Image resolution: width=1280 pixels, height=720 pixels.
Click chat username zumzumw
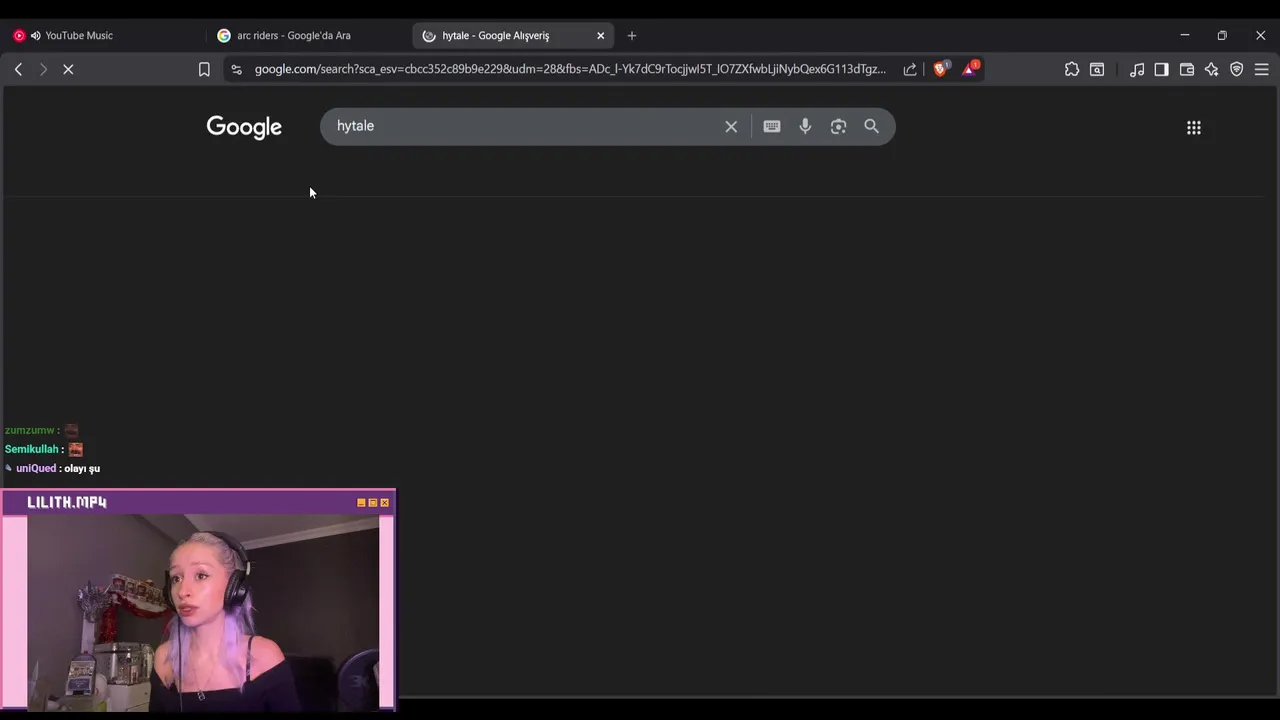coord(29,430)
